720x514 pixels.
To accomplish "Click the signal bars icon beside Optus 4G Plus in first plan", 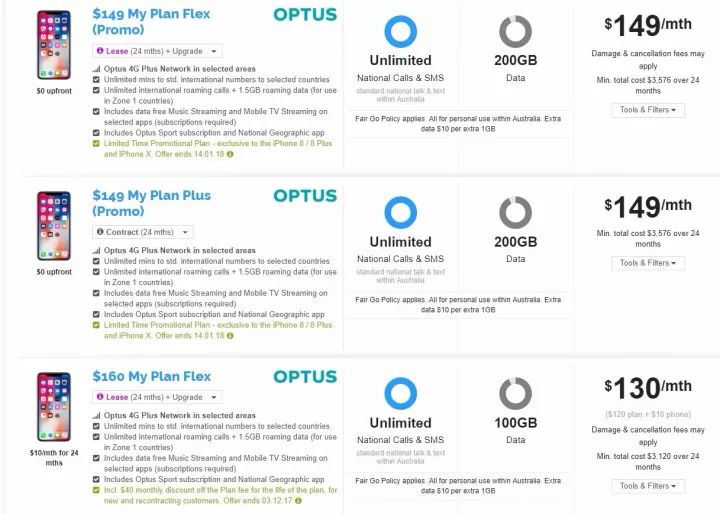I will pos(96,69).
